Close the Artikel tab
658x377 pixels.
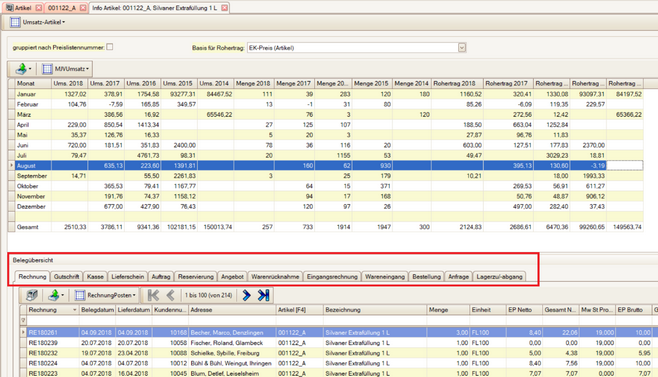pyautogui.click(x=39, y=8)
